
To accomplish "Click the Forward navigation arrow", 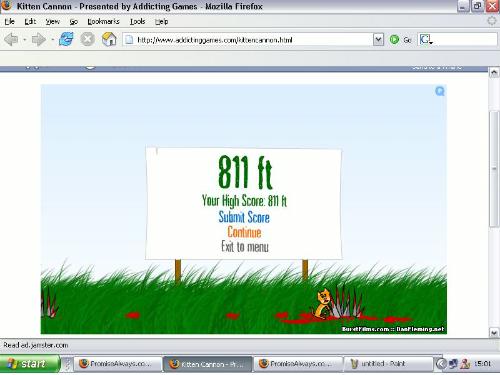I will tap(38, 40).
